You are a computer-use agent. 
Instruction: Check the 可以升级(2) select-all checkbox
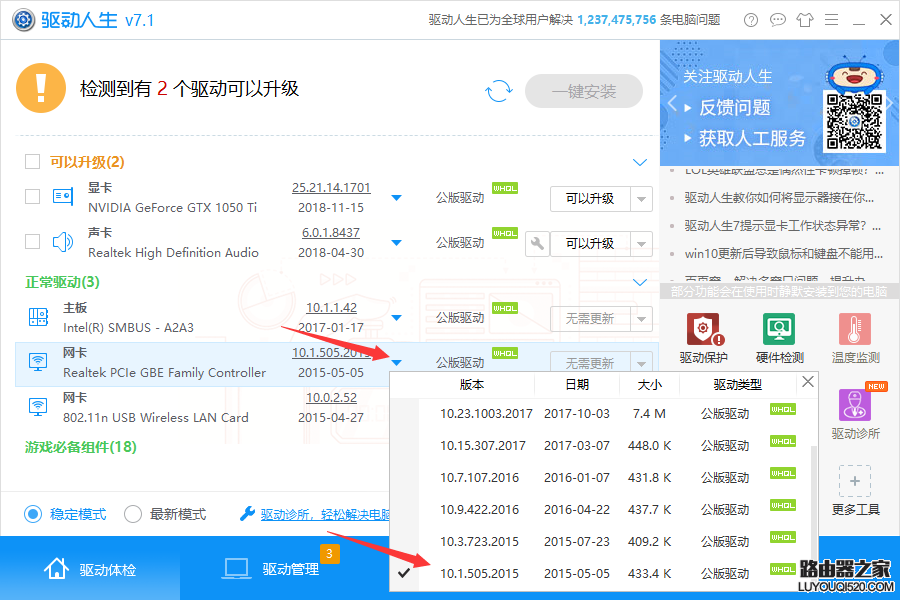click(32, 161)
